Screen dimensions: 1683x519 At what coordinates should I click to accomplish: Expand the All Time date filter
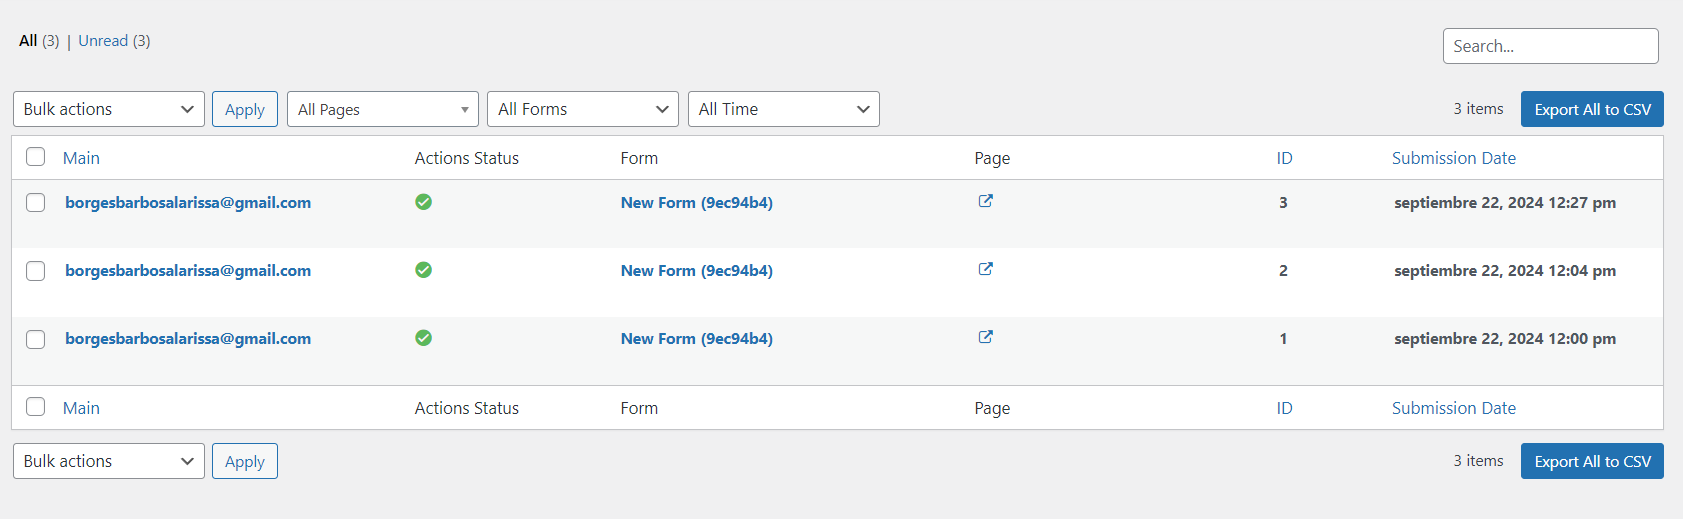(x=783, y=109)
